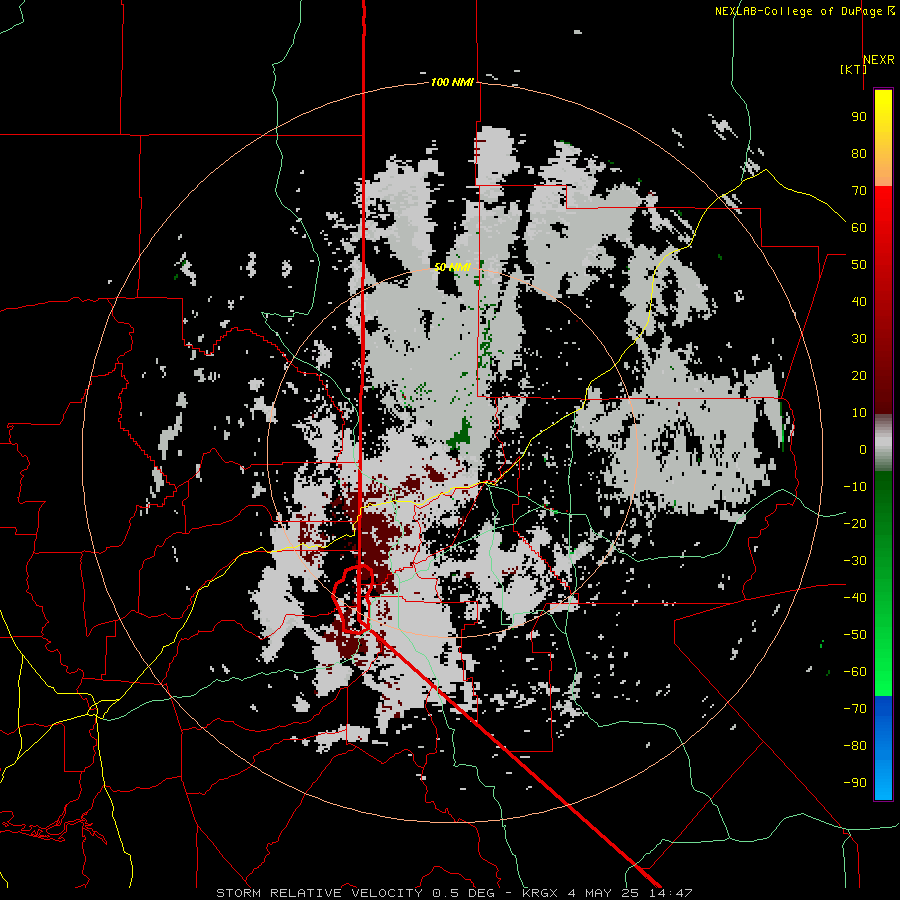Select the -40 value on velocity scale
The width and height of the screenshot is (900, 900).
click(x=855, y=598)
